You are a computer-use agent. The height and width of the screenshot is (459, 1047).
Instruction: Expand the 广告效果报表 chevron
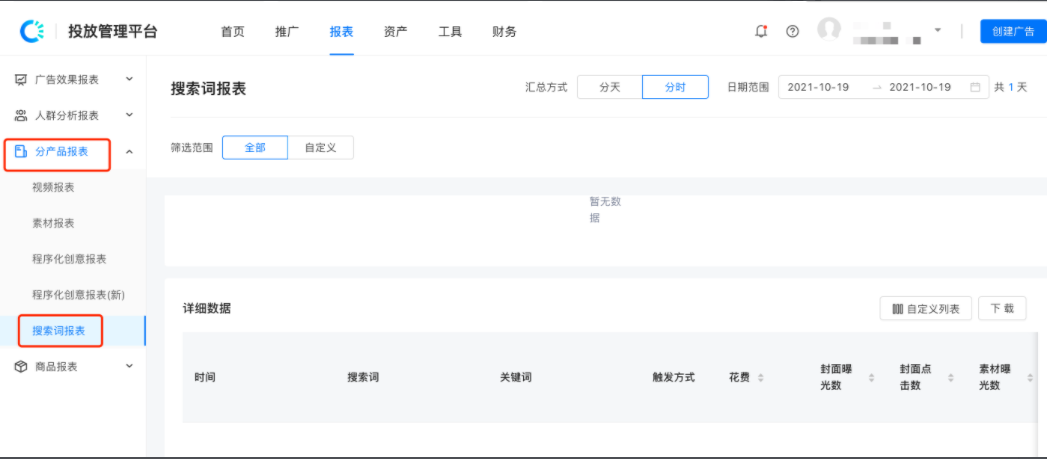click(130, 79)
